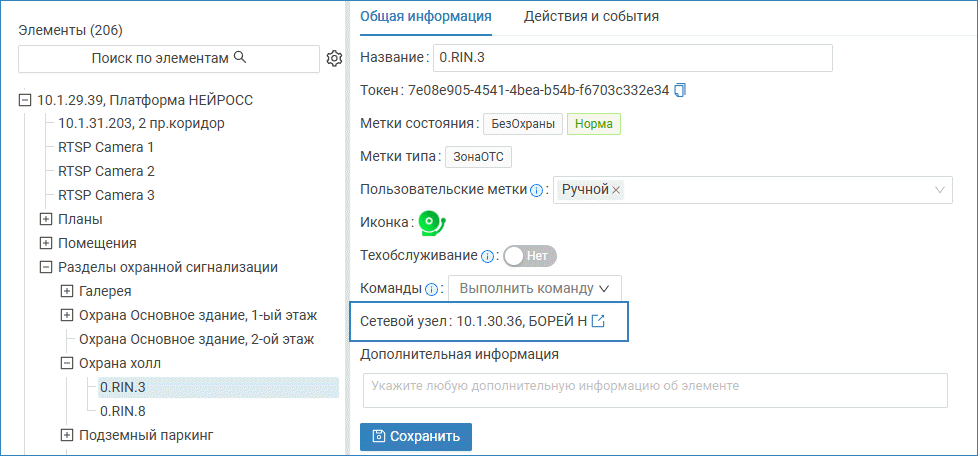Select the Общая информация tab

425,16
